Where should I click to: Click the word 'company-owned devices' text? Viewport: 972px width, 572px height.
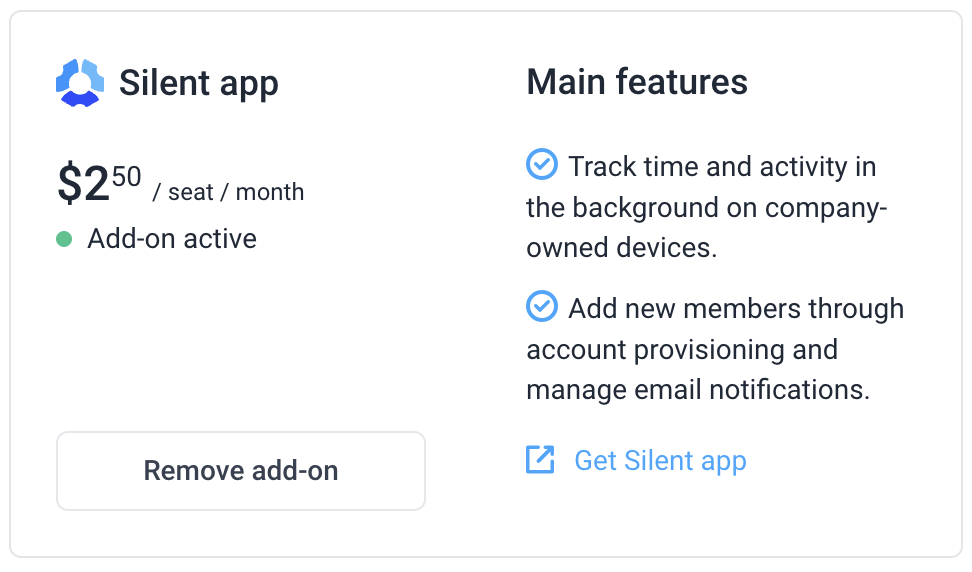point(707,227)
